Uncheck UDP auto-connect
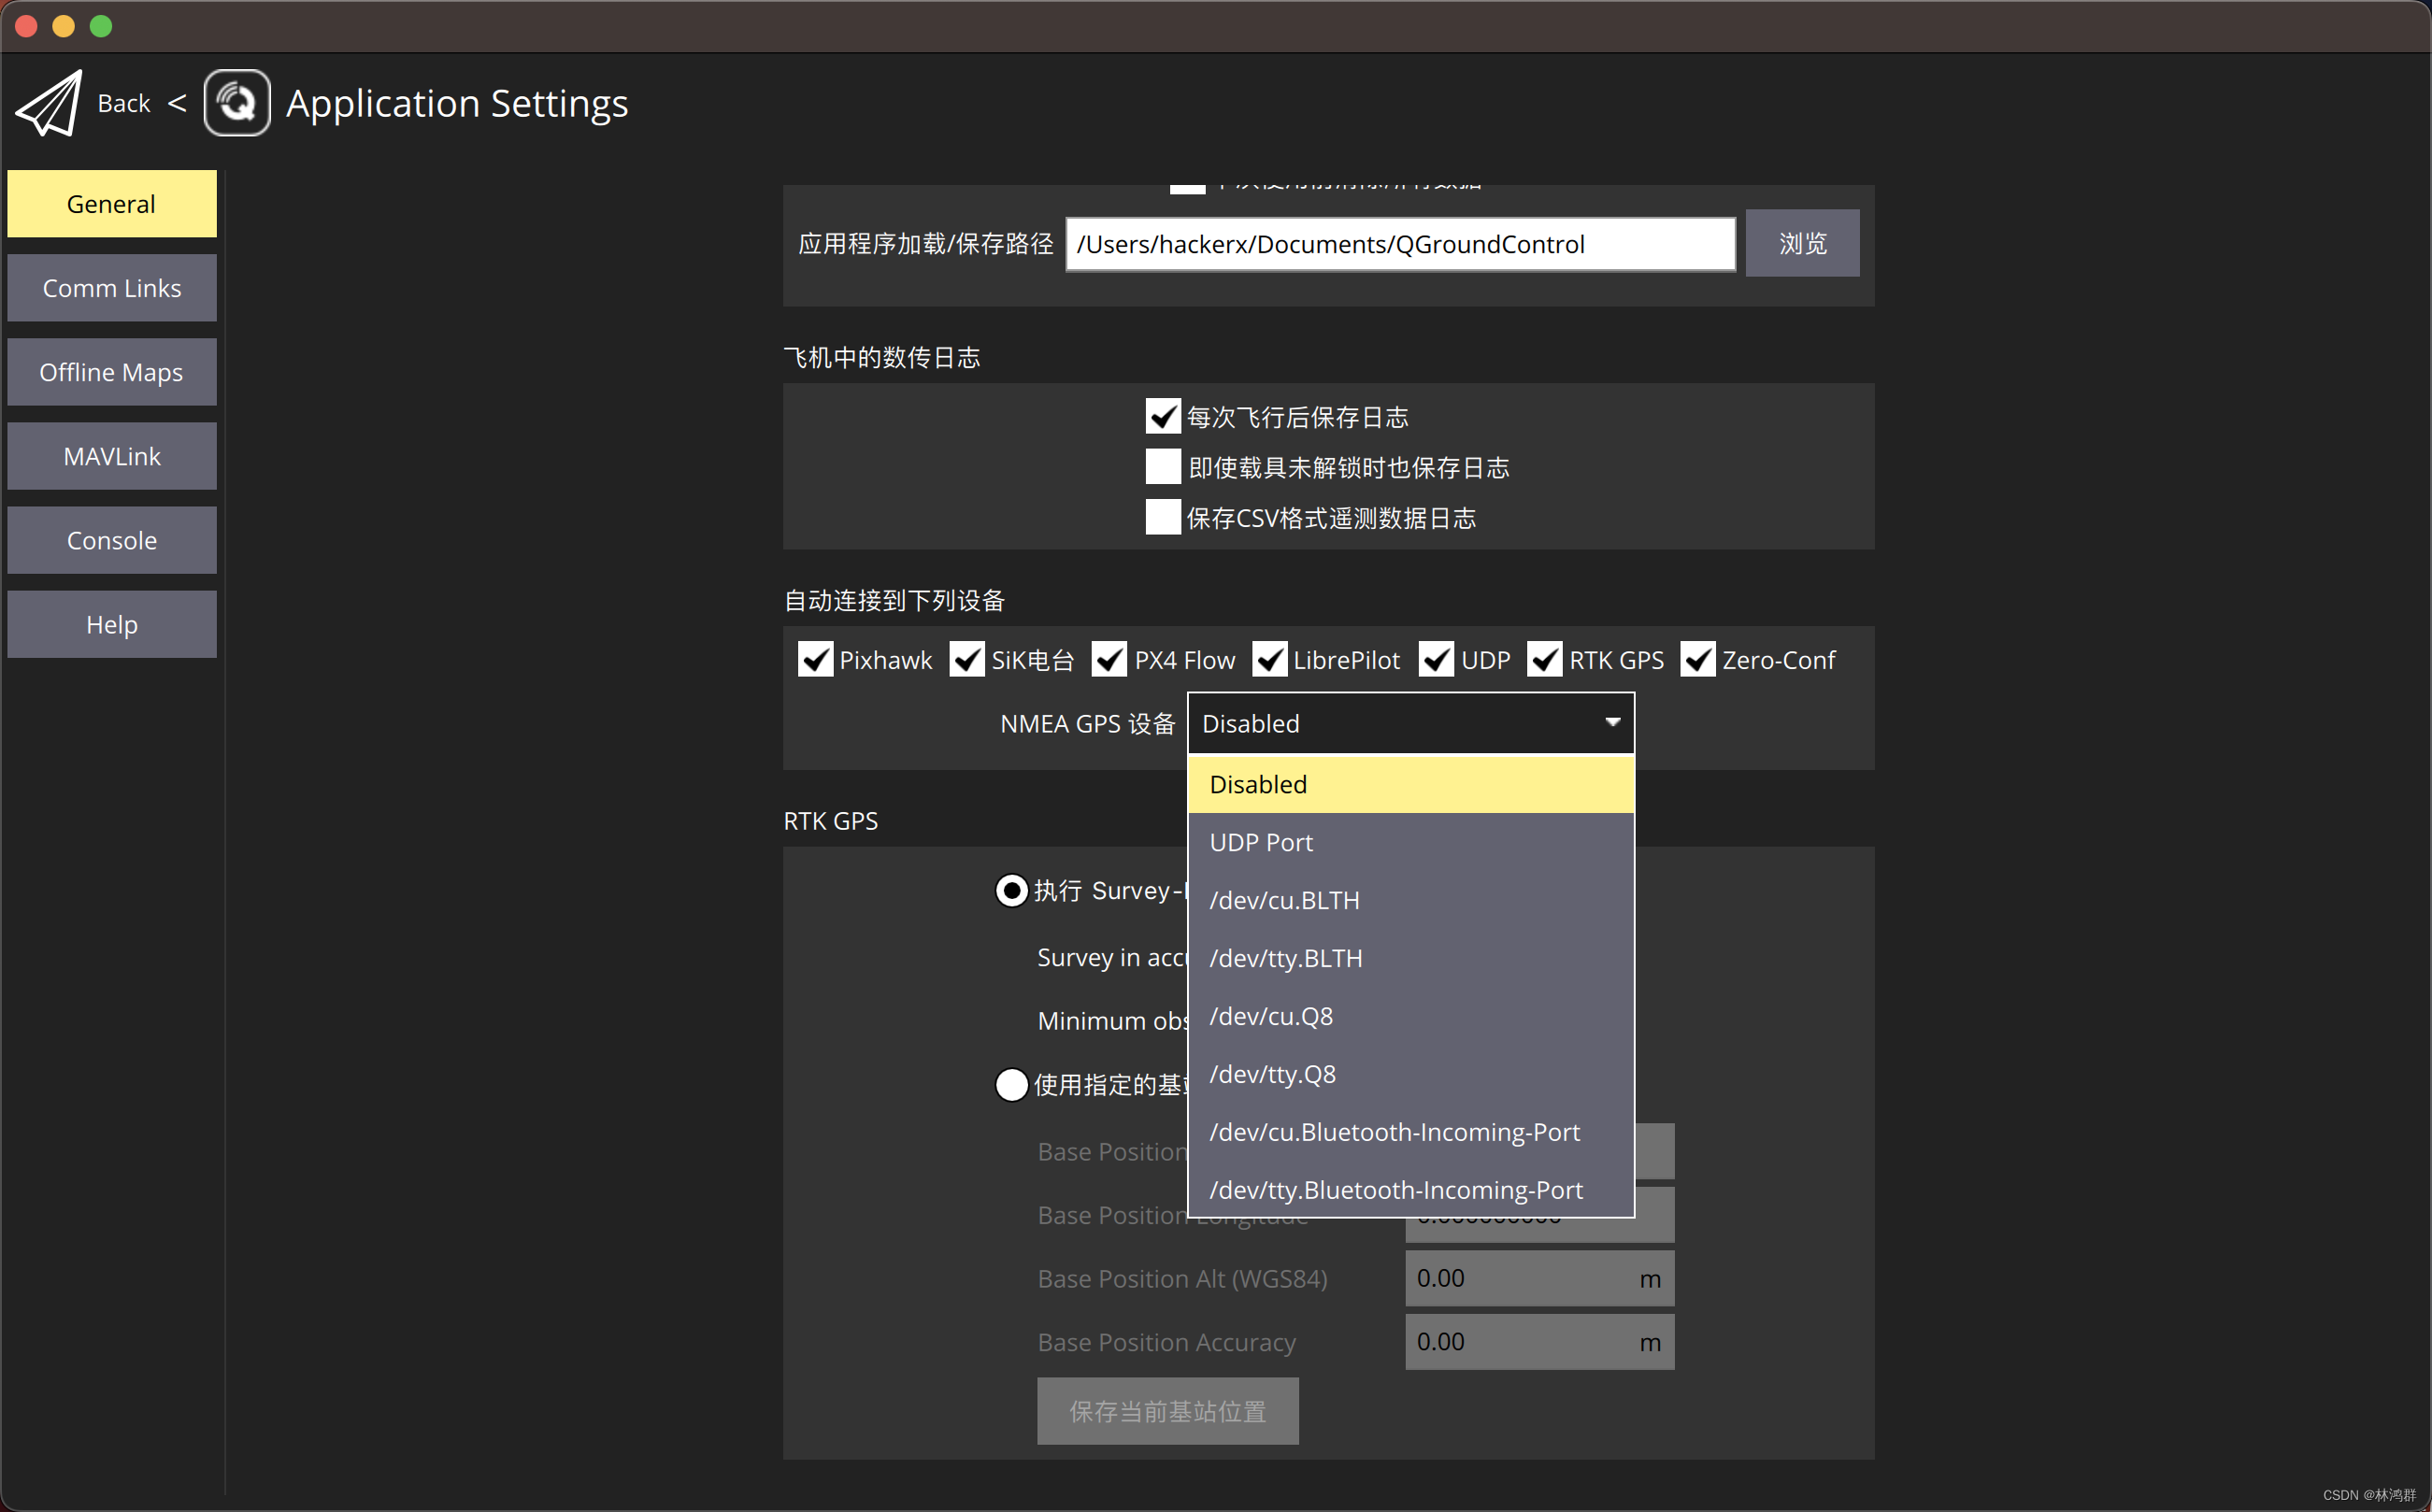2432x1512 pixels. tap(1436, 659)
